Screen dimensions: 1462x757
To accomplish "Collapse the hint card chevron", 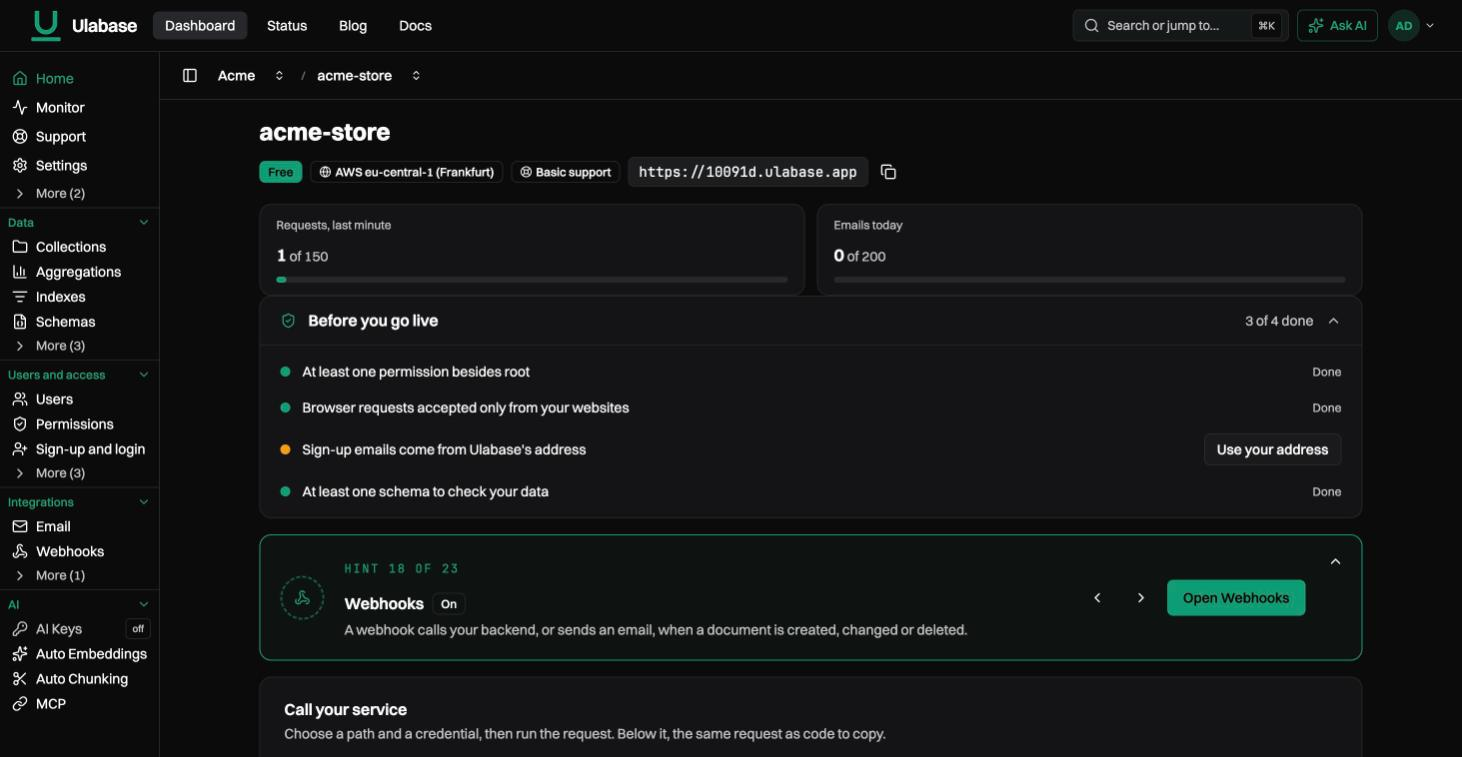I will pyautogui.click(x=1335, y=562).
